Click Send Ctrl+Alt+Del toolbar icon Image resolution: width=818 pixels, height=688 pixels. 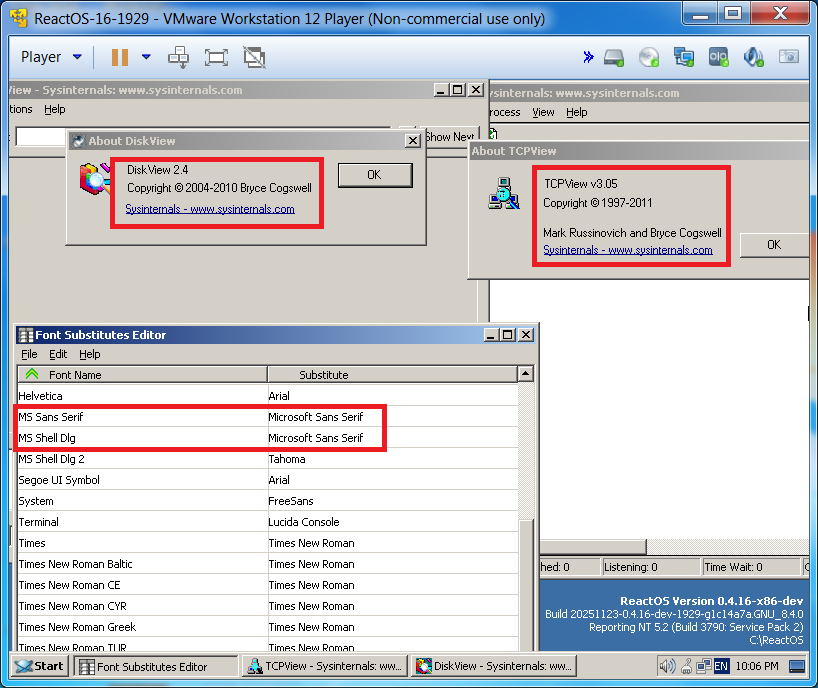coord(178,57)
